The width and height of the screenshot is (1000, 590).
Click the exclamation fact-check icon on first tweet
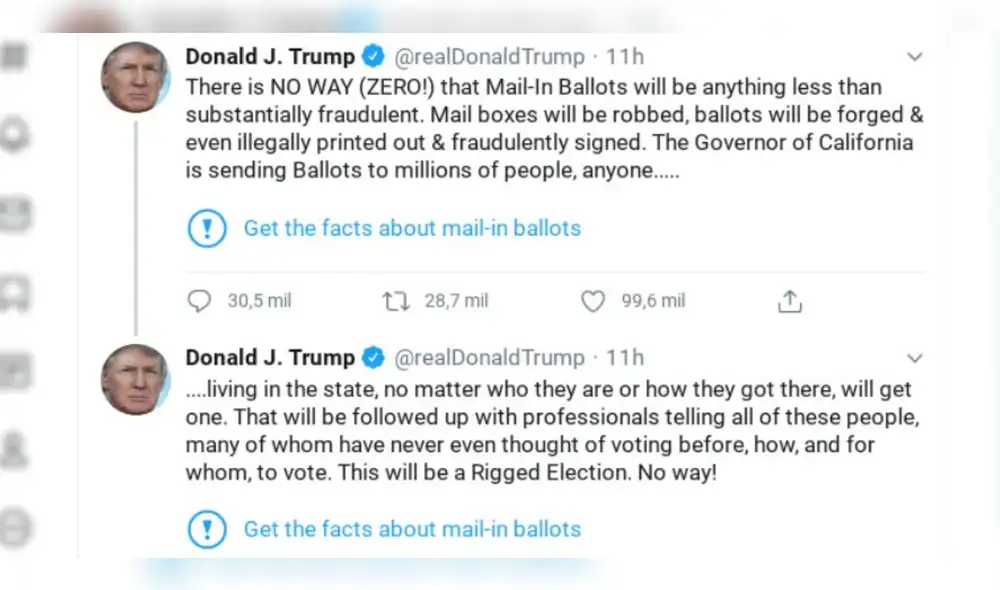click(207, 228)
